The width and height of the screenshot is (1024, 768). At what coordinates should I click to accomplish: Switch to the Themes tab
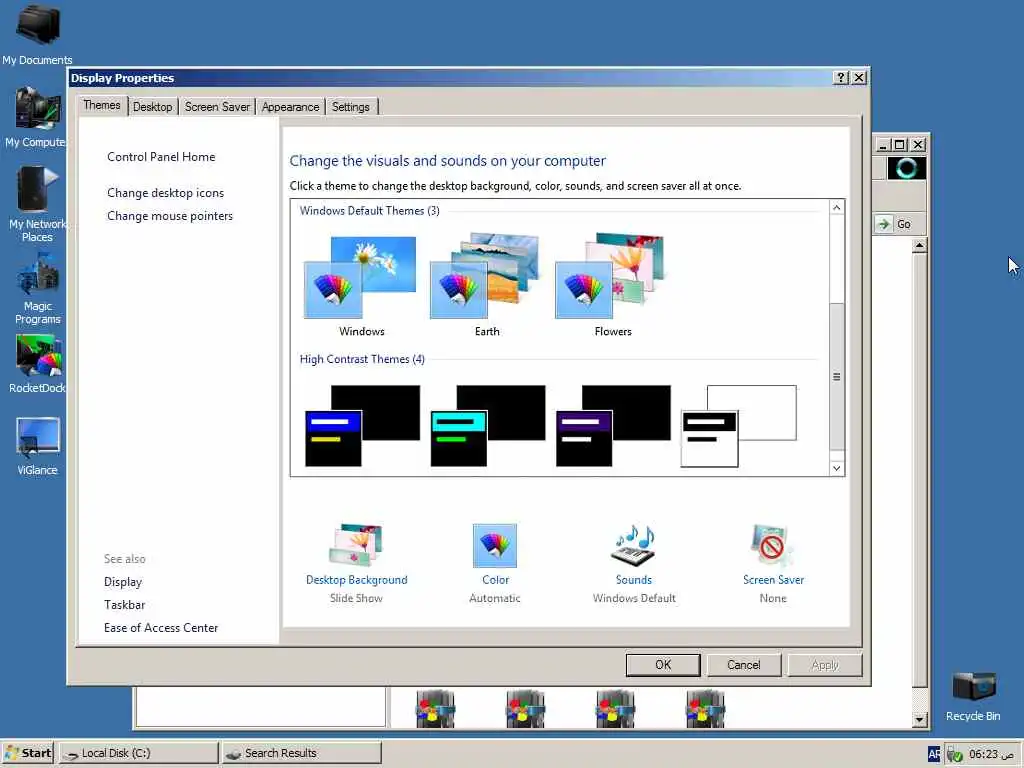tap(102, 105)
